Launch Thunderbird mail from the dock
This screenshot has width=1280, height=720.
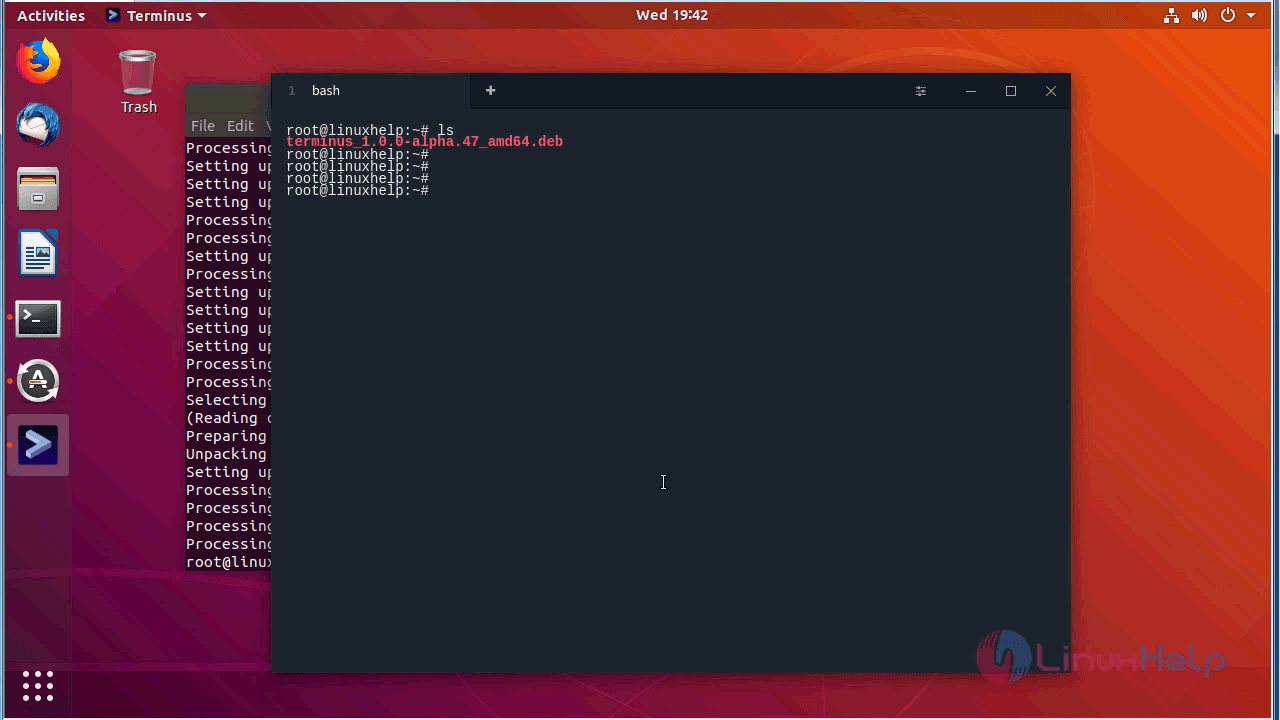(38, 125)
